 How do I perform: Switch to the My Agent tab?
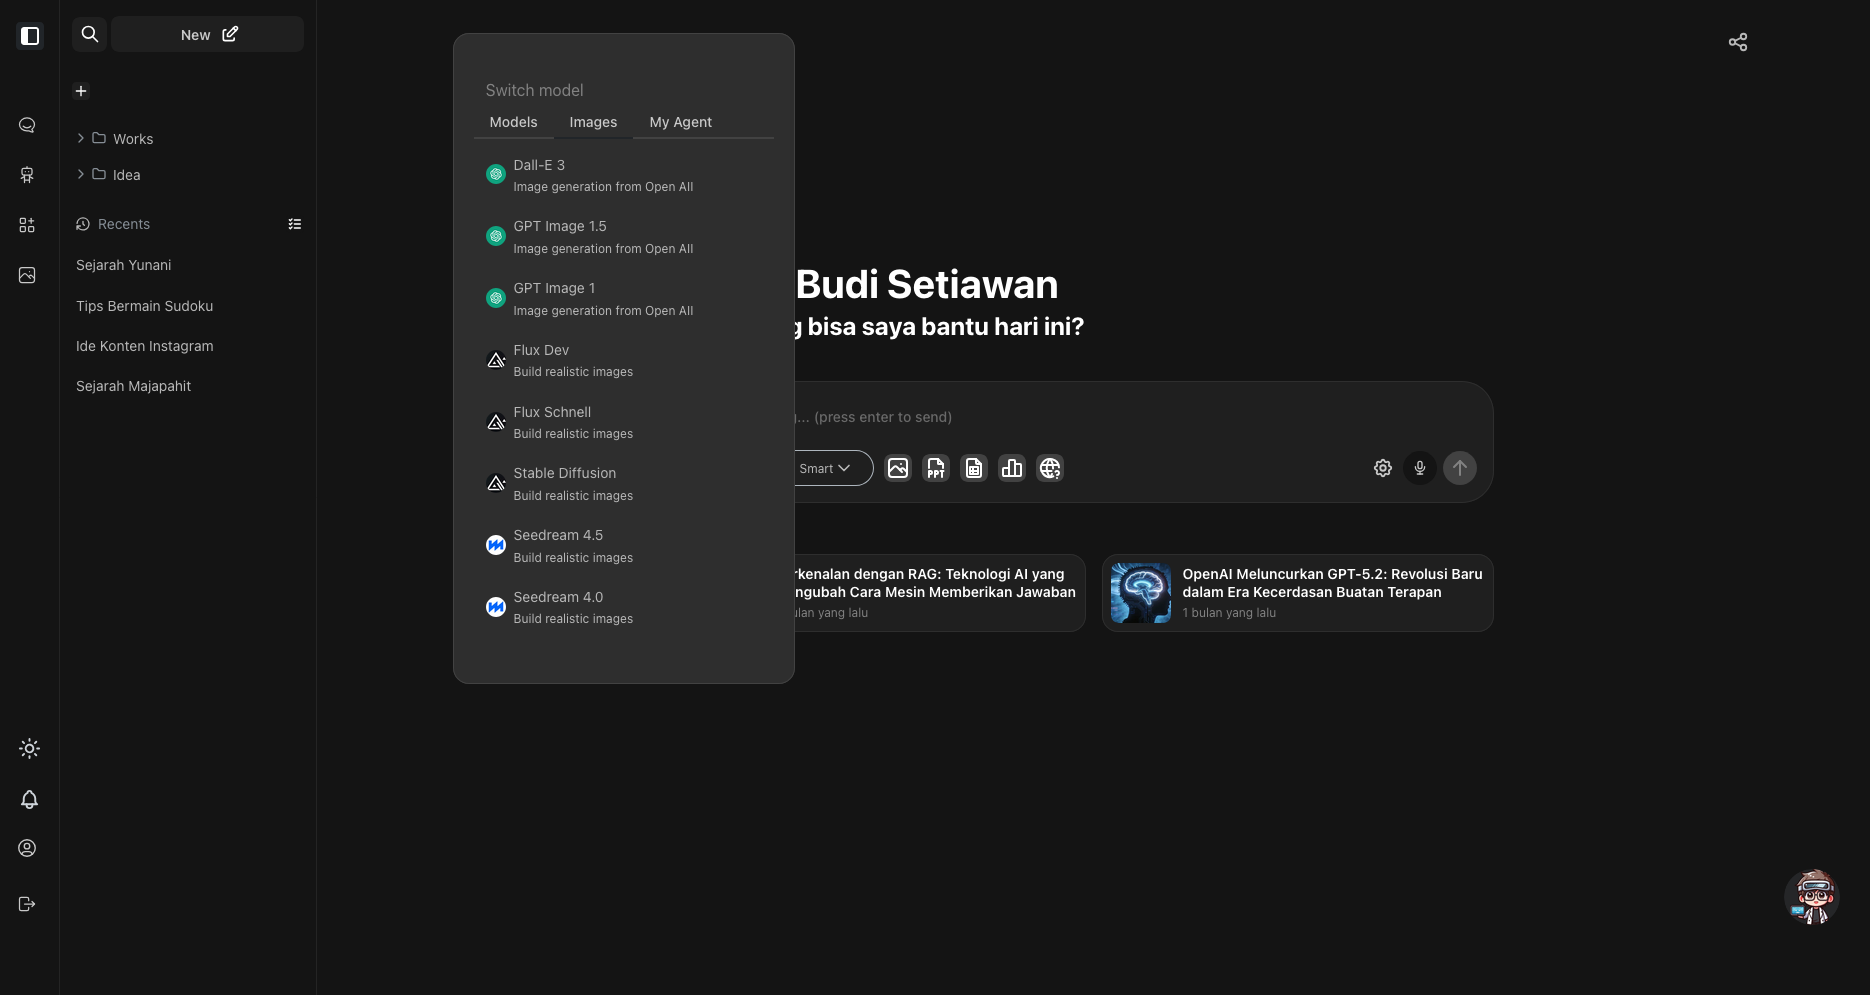[x=680, y=122]
